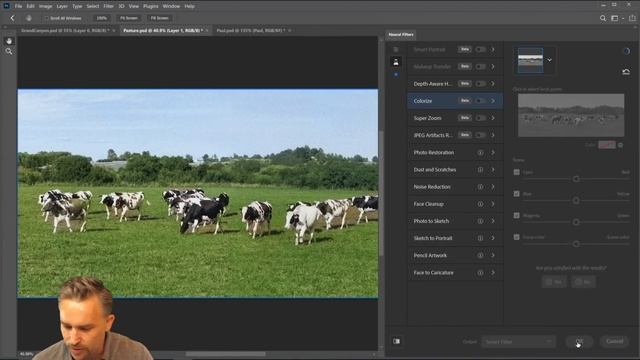This screenshot has width=640, height=360.
Task: Select the featured filters person icon
Action: tap(396, 62)
